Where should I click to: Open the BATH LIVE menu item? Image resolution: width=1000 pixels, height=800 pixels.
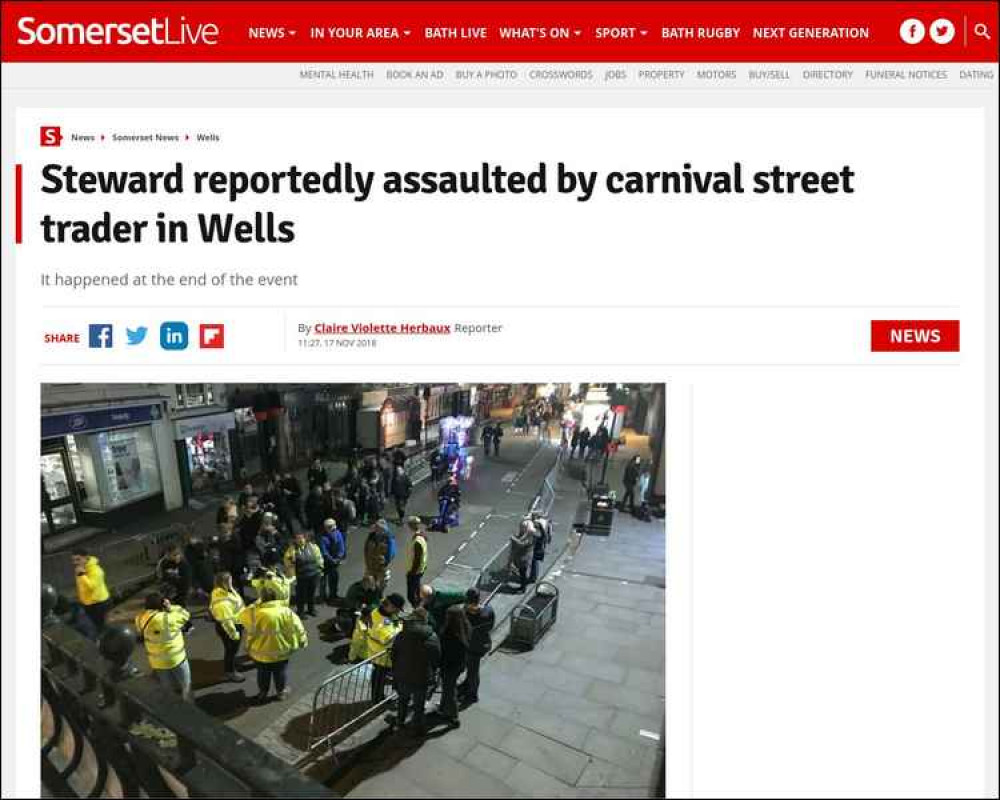click(455, 33)
